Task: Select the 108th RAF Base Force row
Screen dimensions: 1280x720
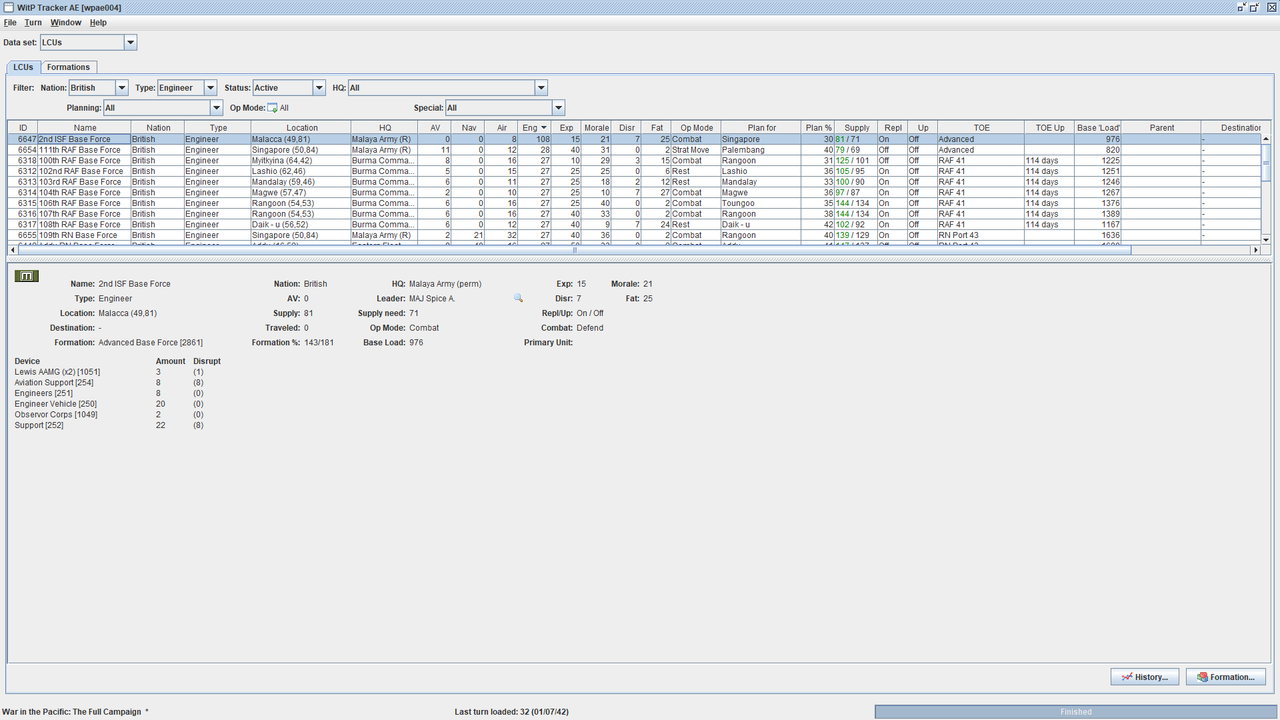Action: pyautogui.click(x=634, y=224)
